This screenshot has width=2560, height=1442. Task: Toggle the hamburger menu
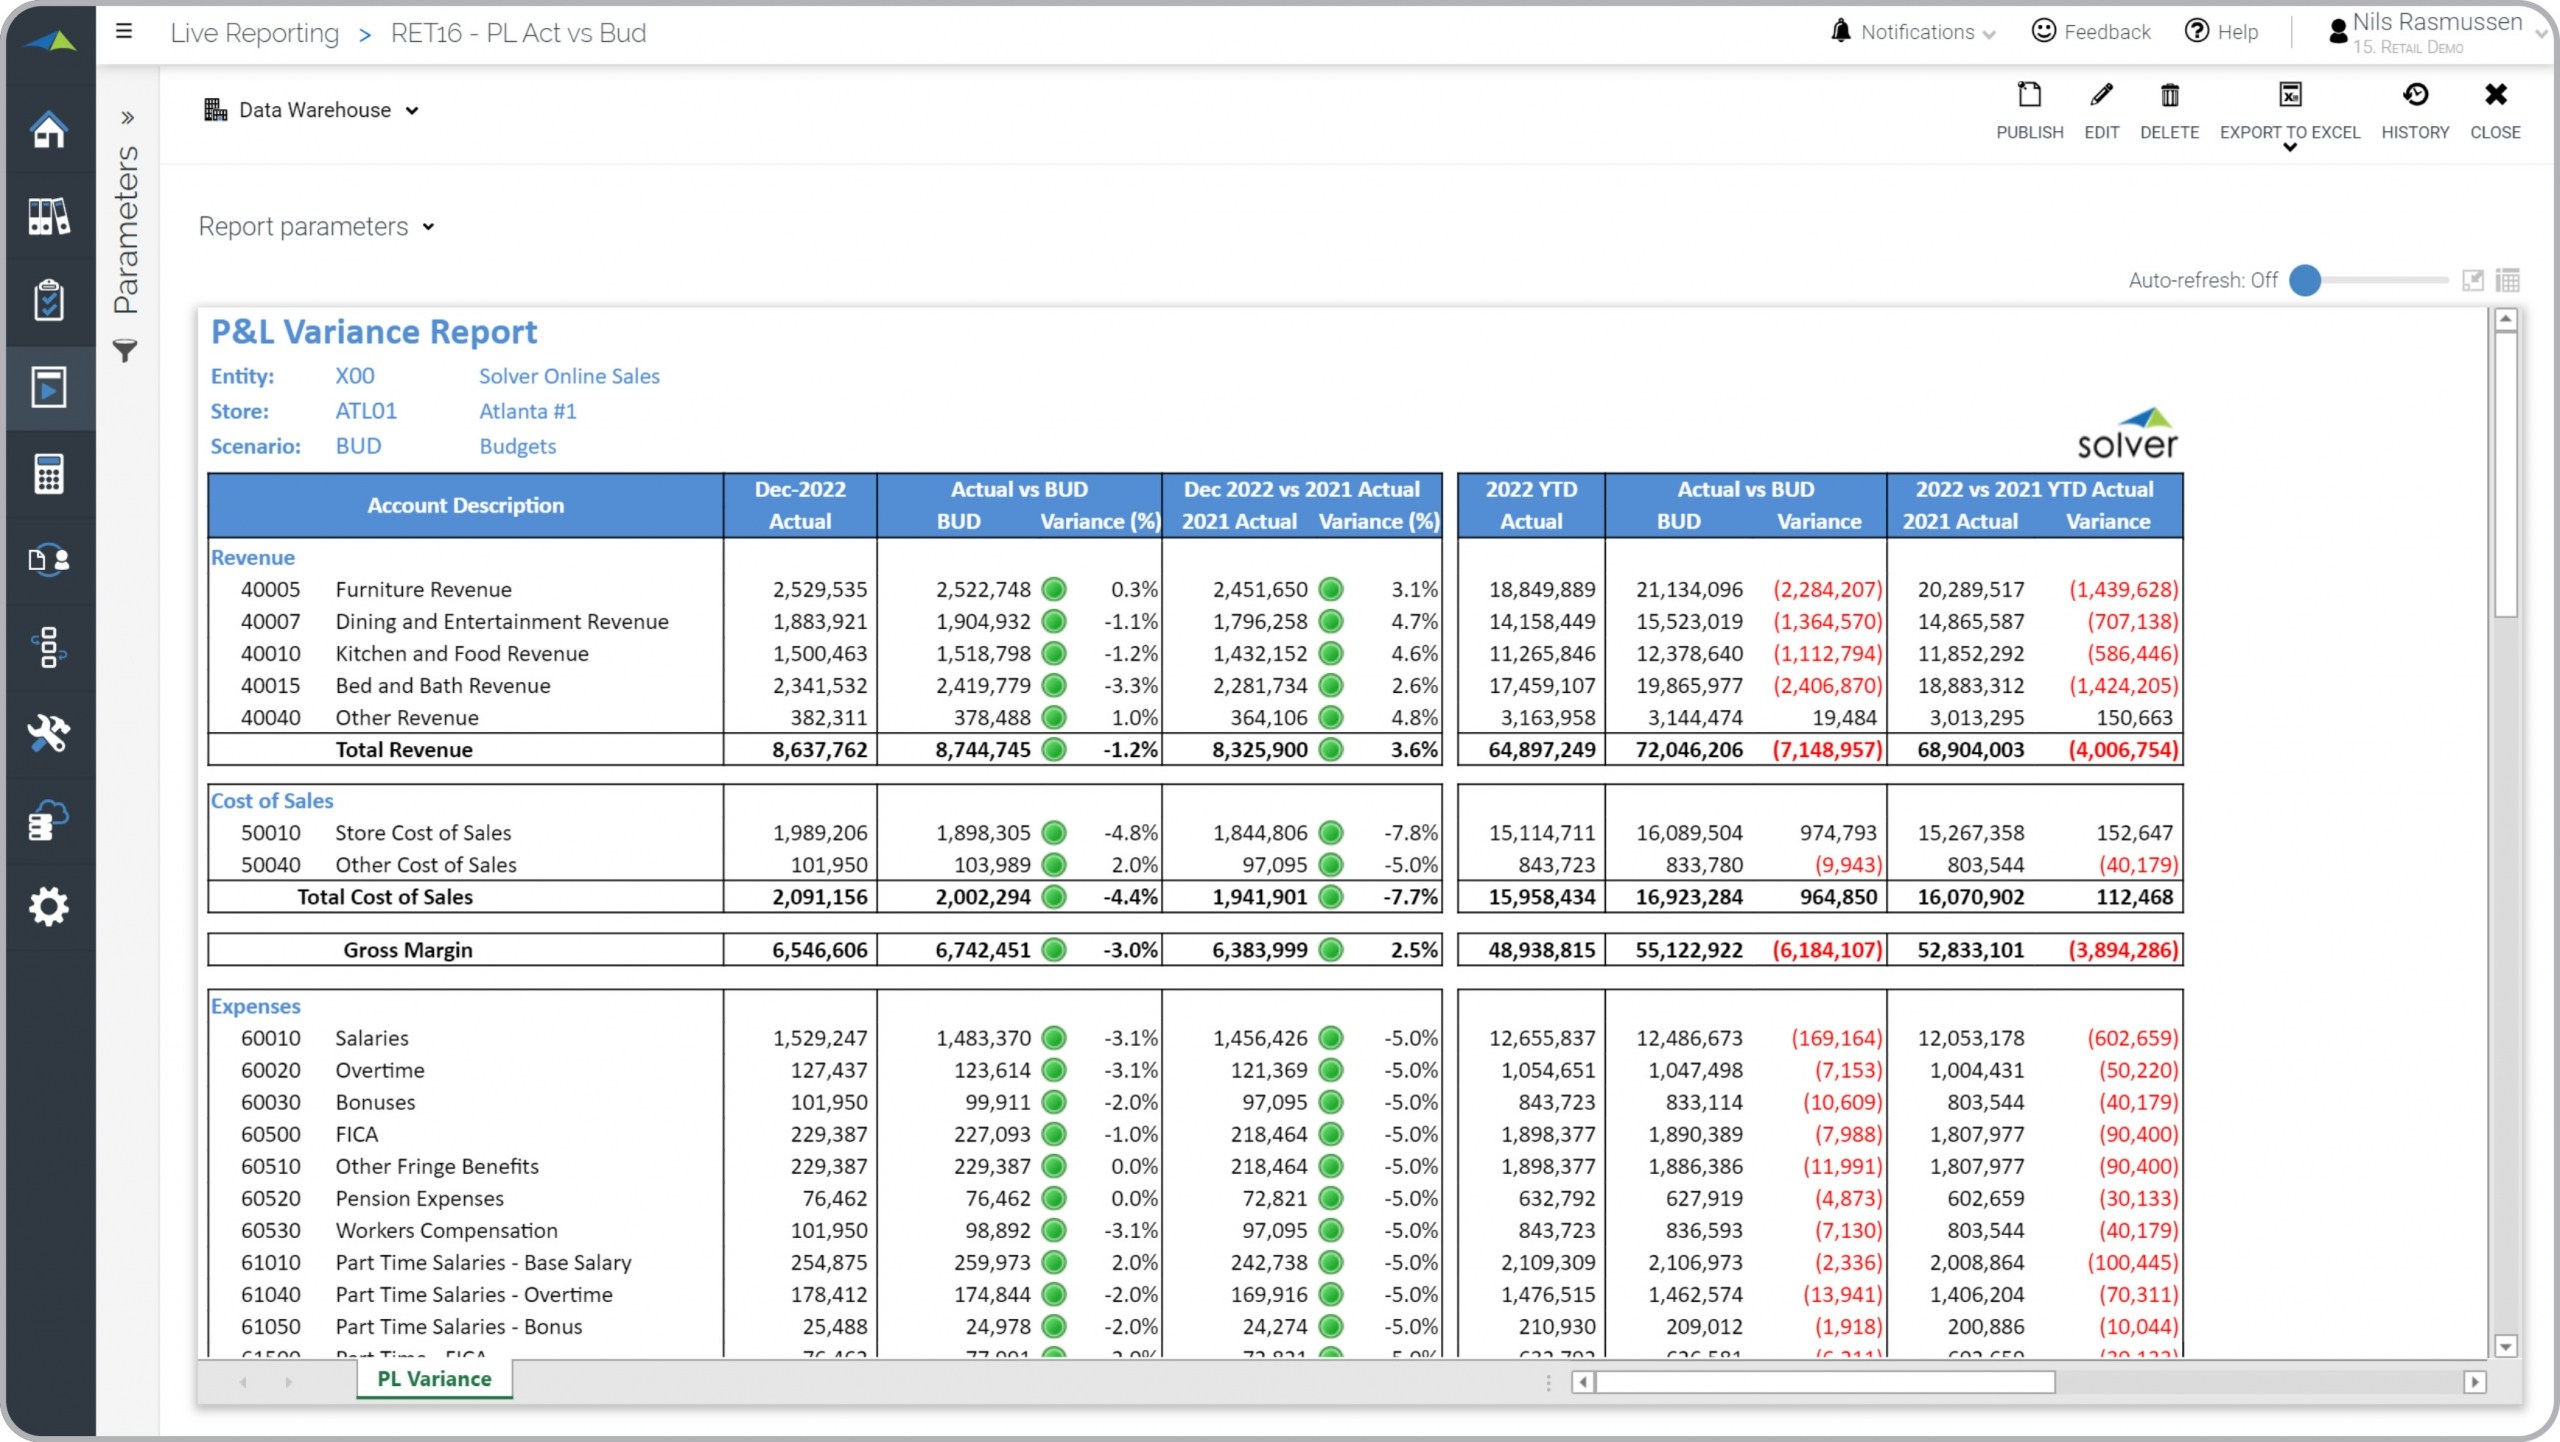click(124, 32)
